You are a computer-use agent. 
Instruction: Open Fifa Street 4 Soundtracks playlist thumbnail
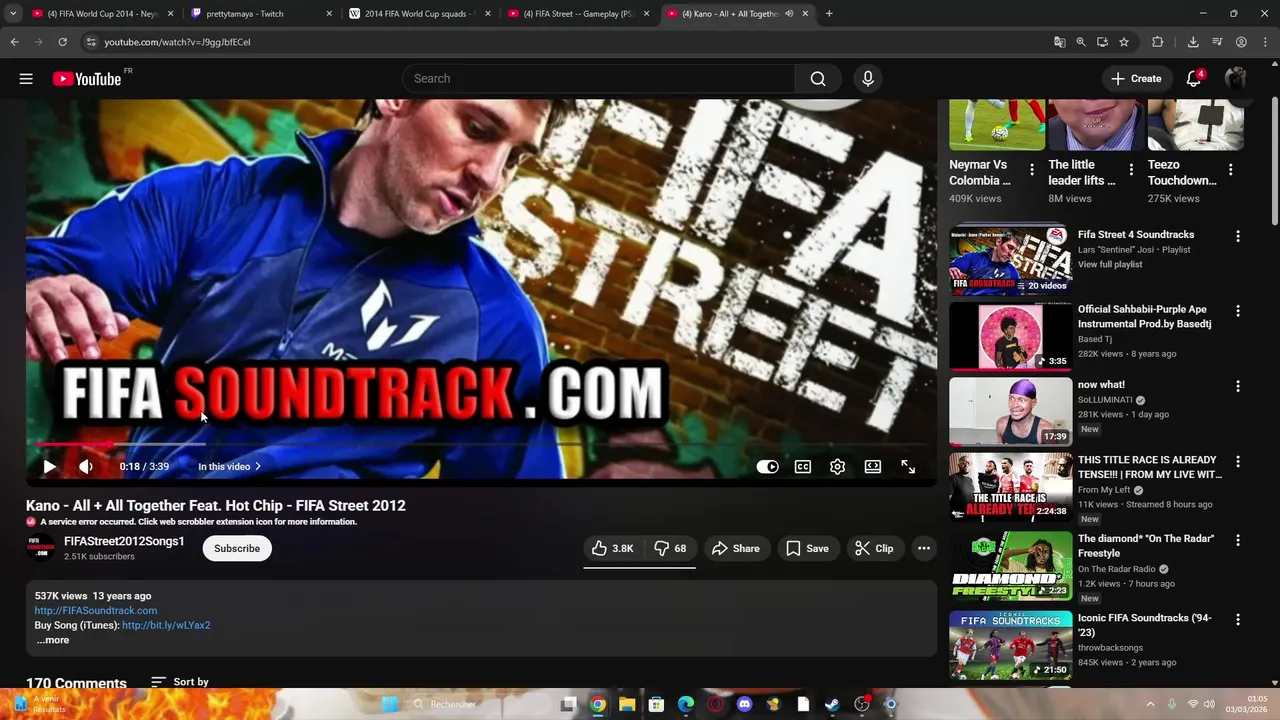click(x=1010, y=260)
